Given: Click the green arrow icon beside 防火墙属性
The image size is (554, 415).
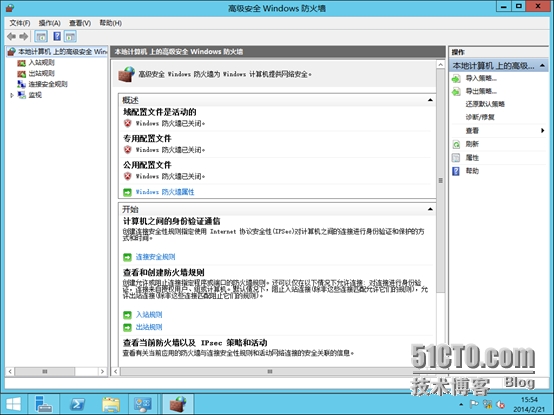Looking at the screenshot, I should [127, 192].
